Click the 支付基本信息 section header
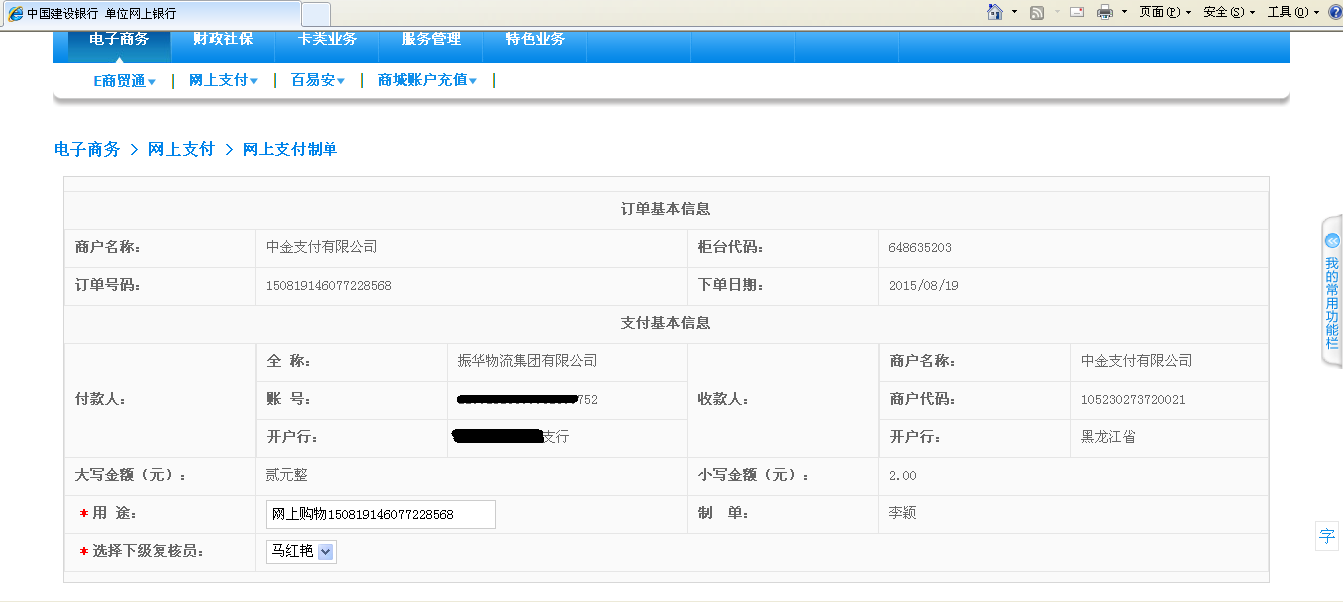The image size is (1343, 603). pyautogui.click(x=666, y=324)
